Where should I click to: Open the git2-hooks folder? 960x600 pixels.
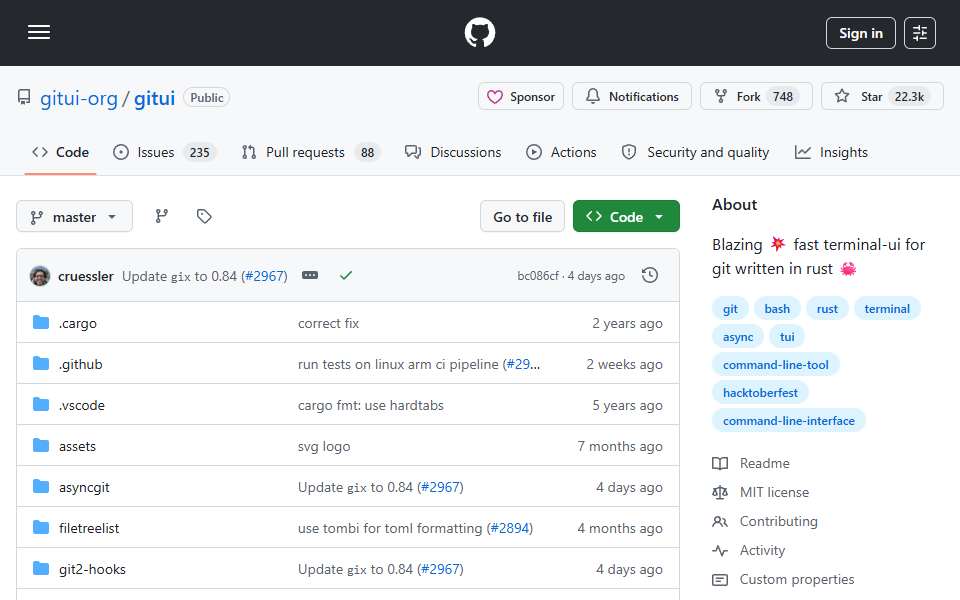(x=92, y=569)
